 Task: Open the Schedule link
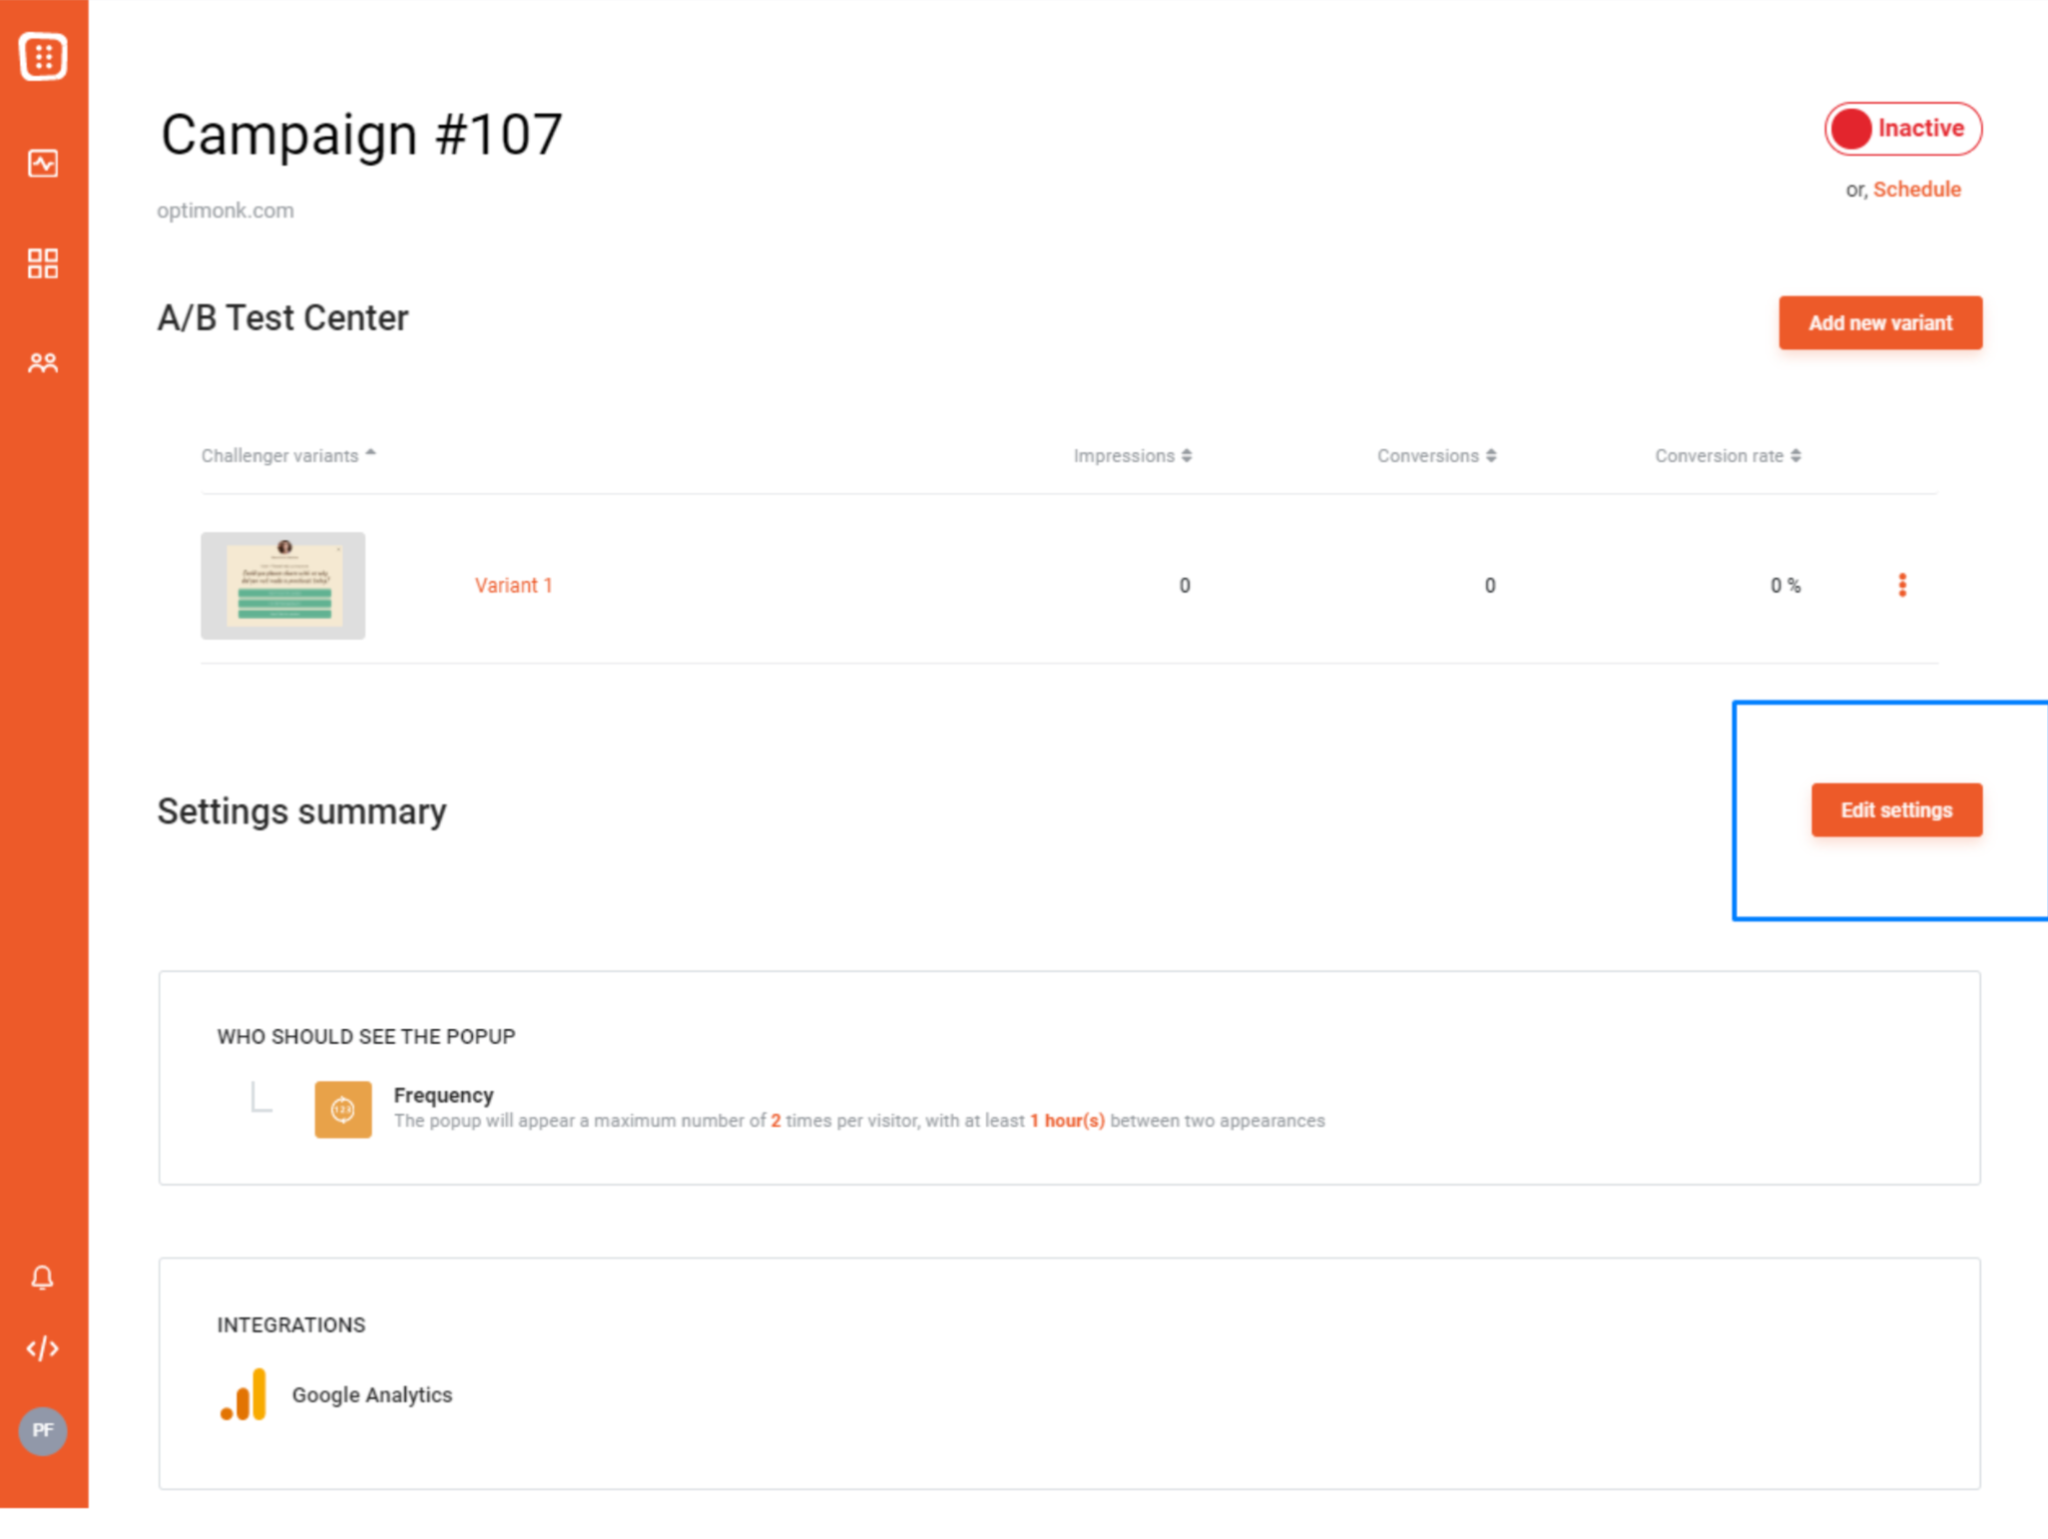coord(1916,189)
